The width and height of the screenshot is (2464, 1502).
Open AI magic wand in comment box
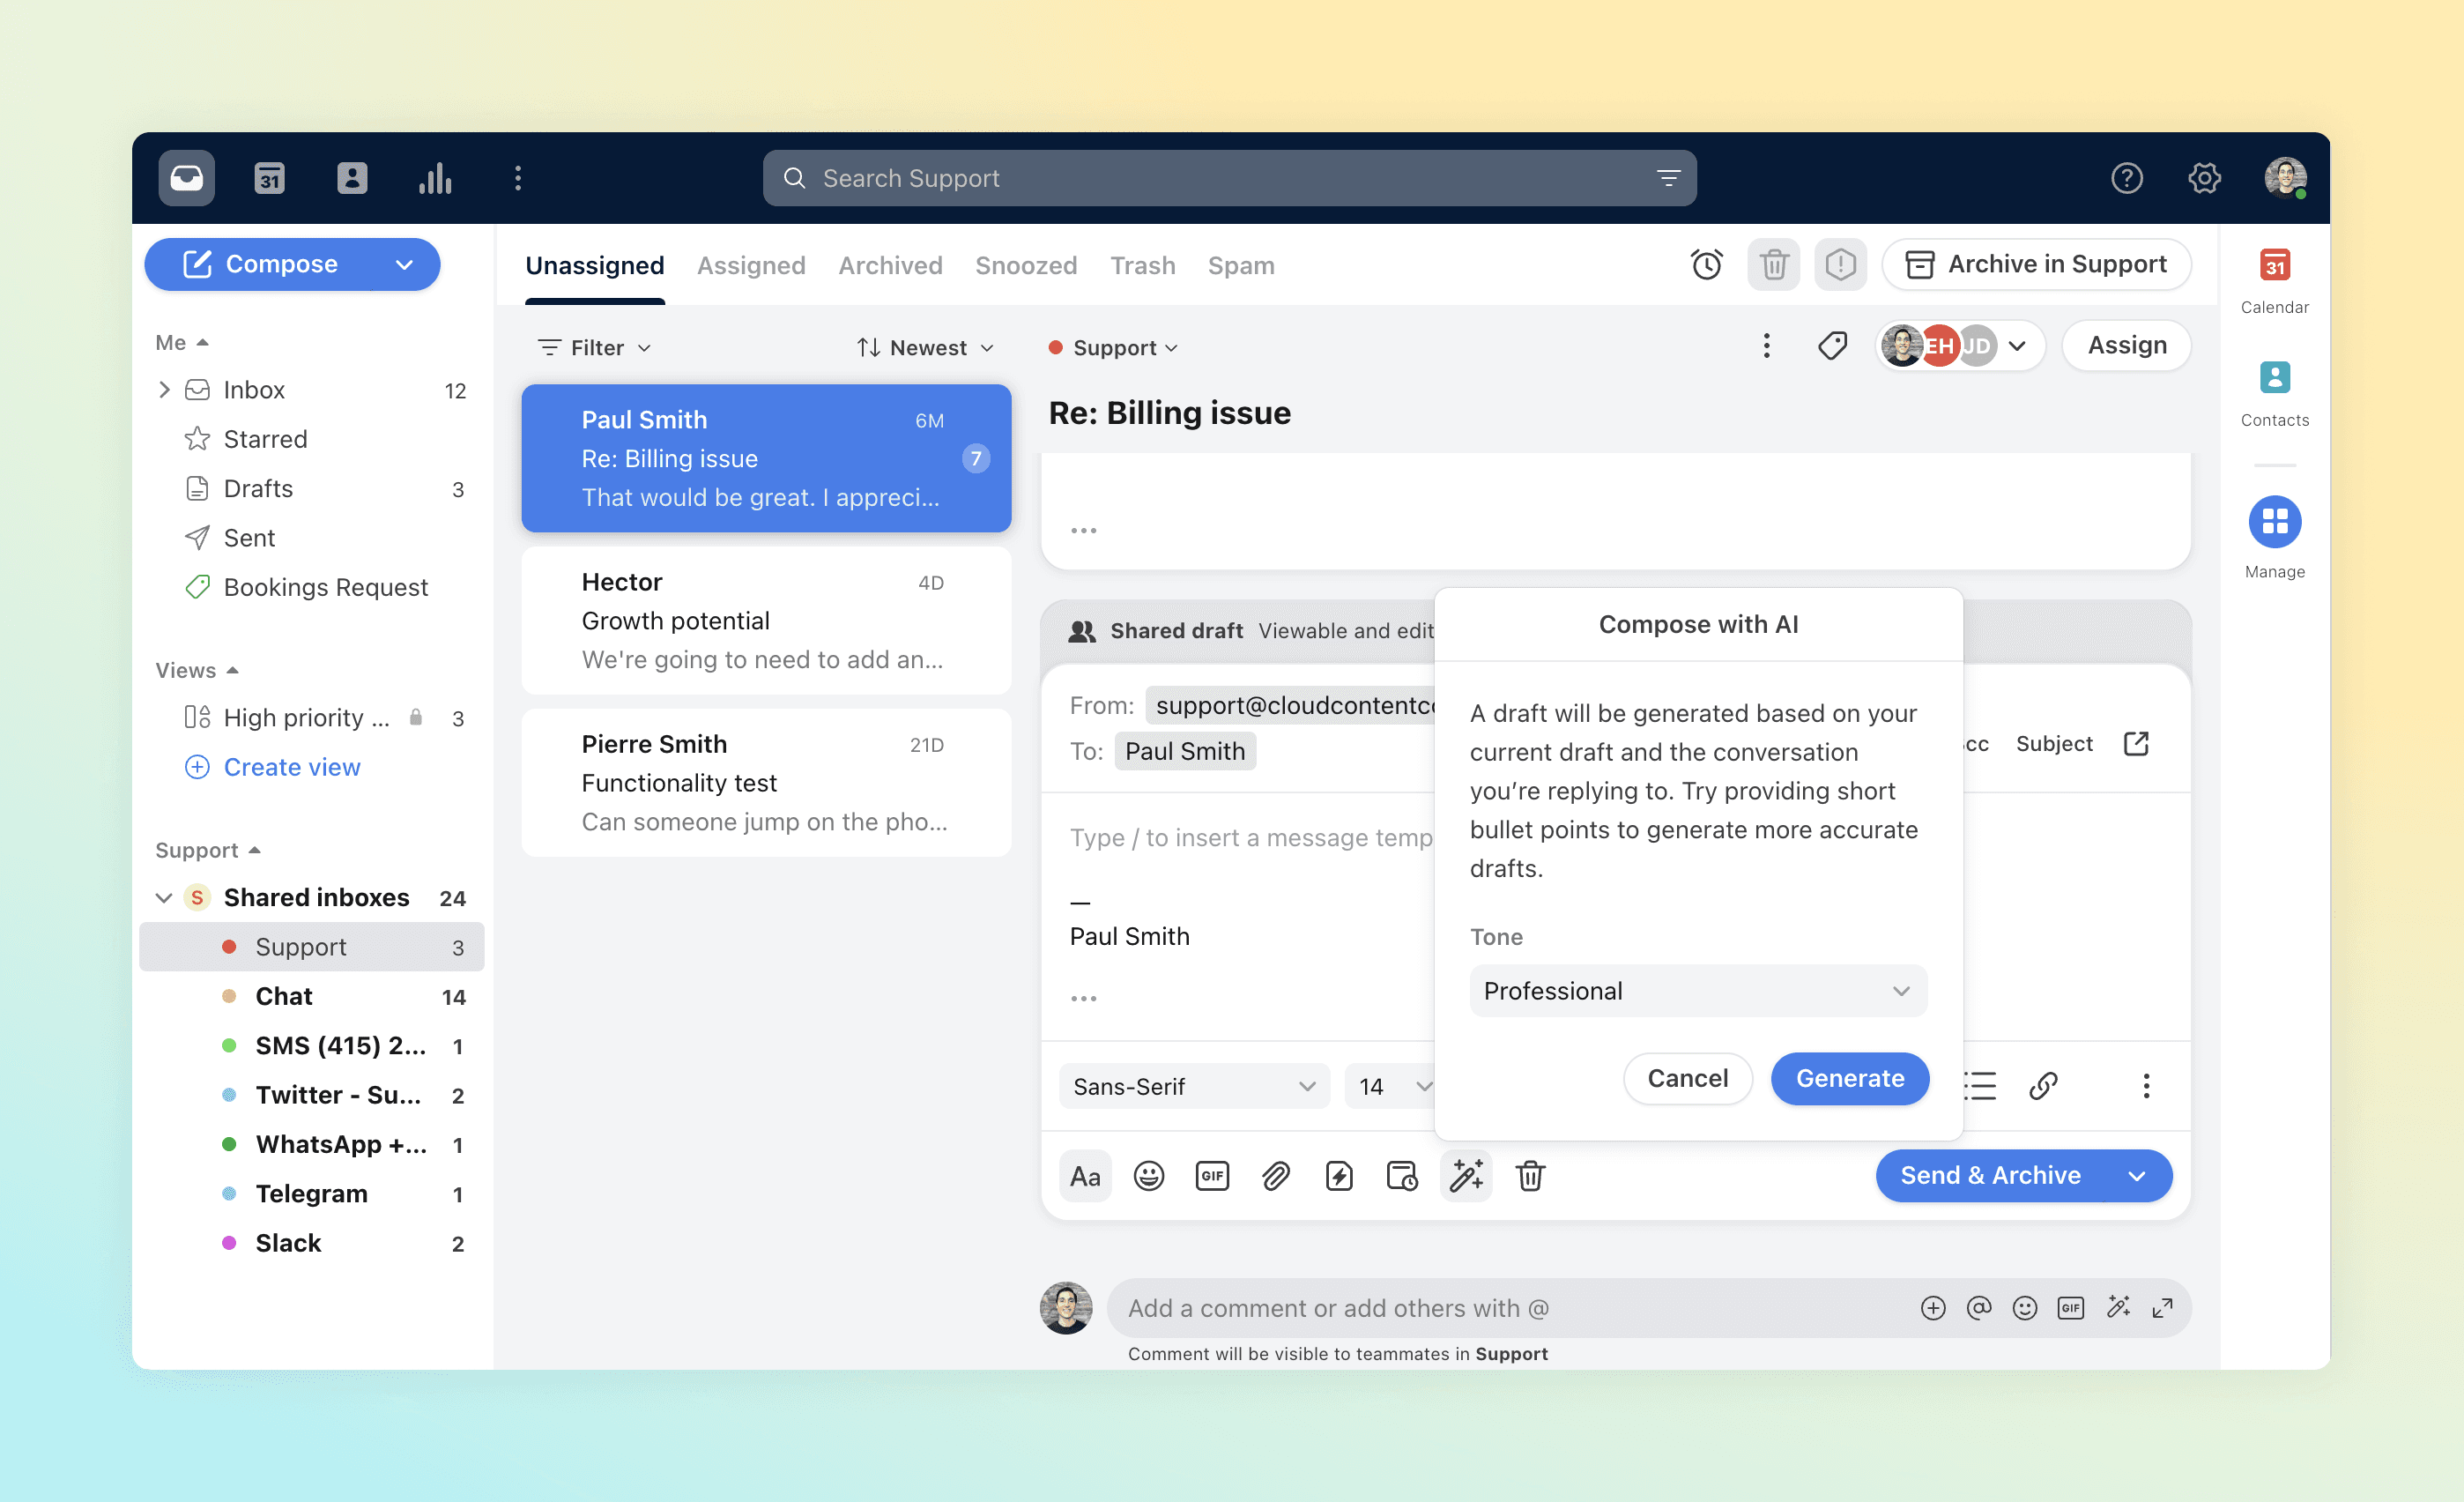click(x=2117, y=1308)
